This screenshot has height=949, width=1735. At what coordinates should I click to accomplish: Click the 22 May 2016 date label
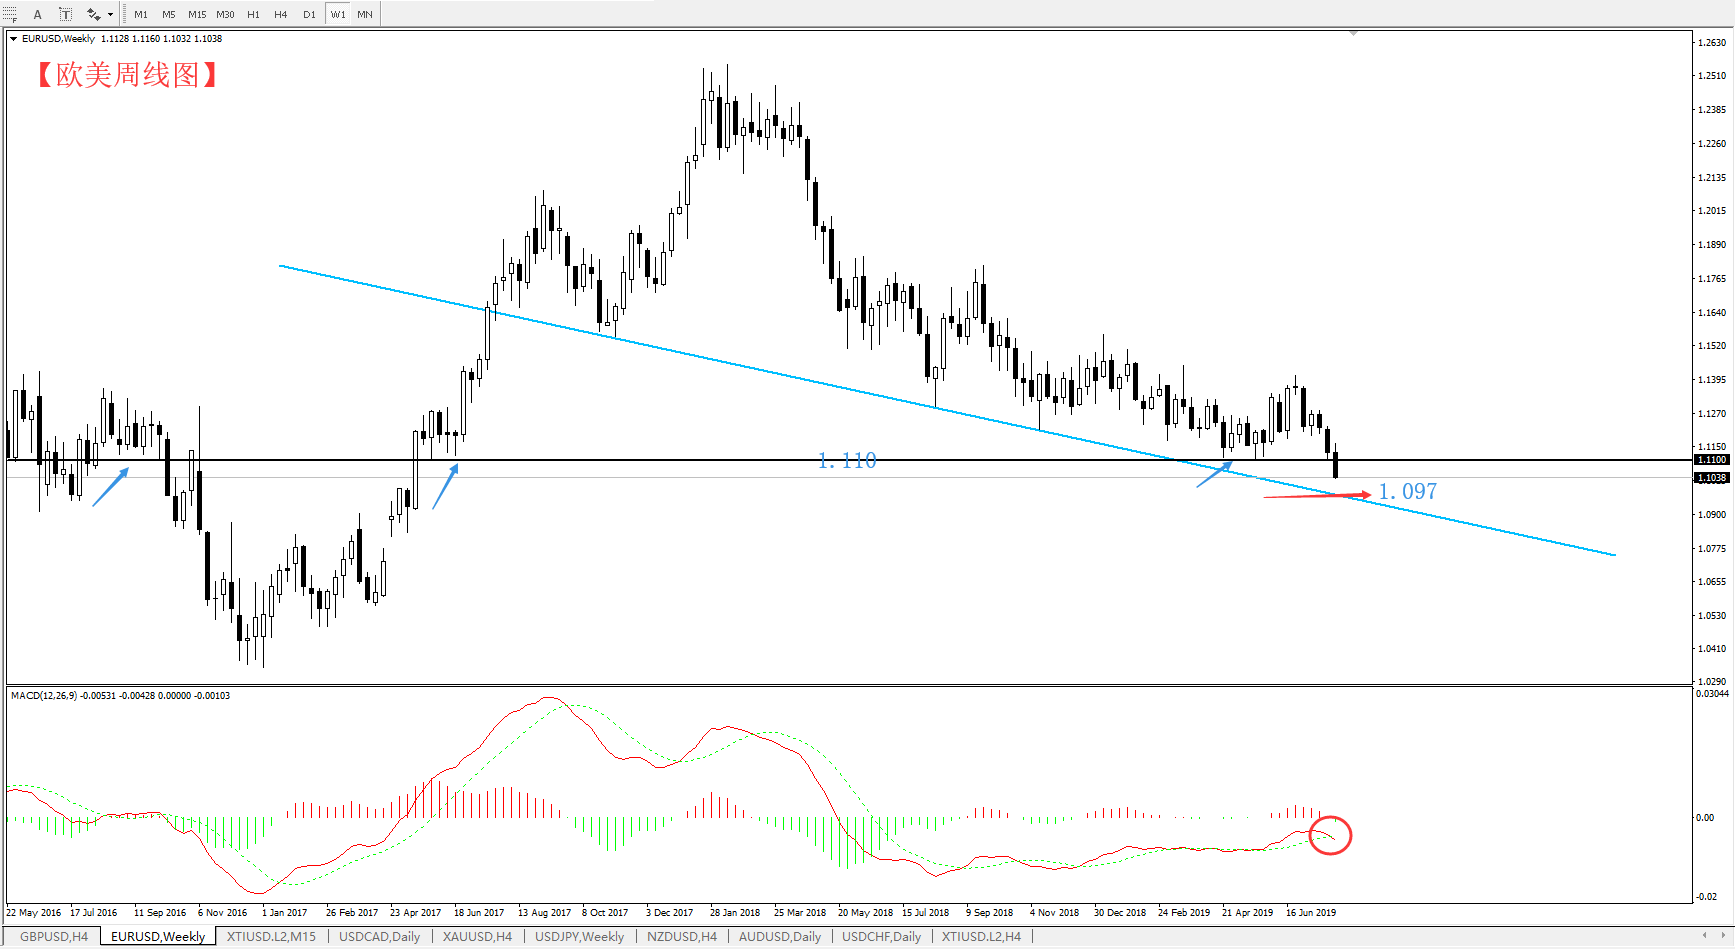pyautogui.click(x=34, y=913)
